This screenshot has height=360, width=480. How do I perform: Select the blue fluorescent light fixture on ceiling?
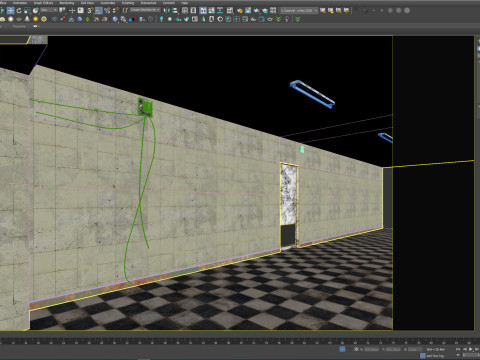tap(312, 94)
